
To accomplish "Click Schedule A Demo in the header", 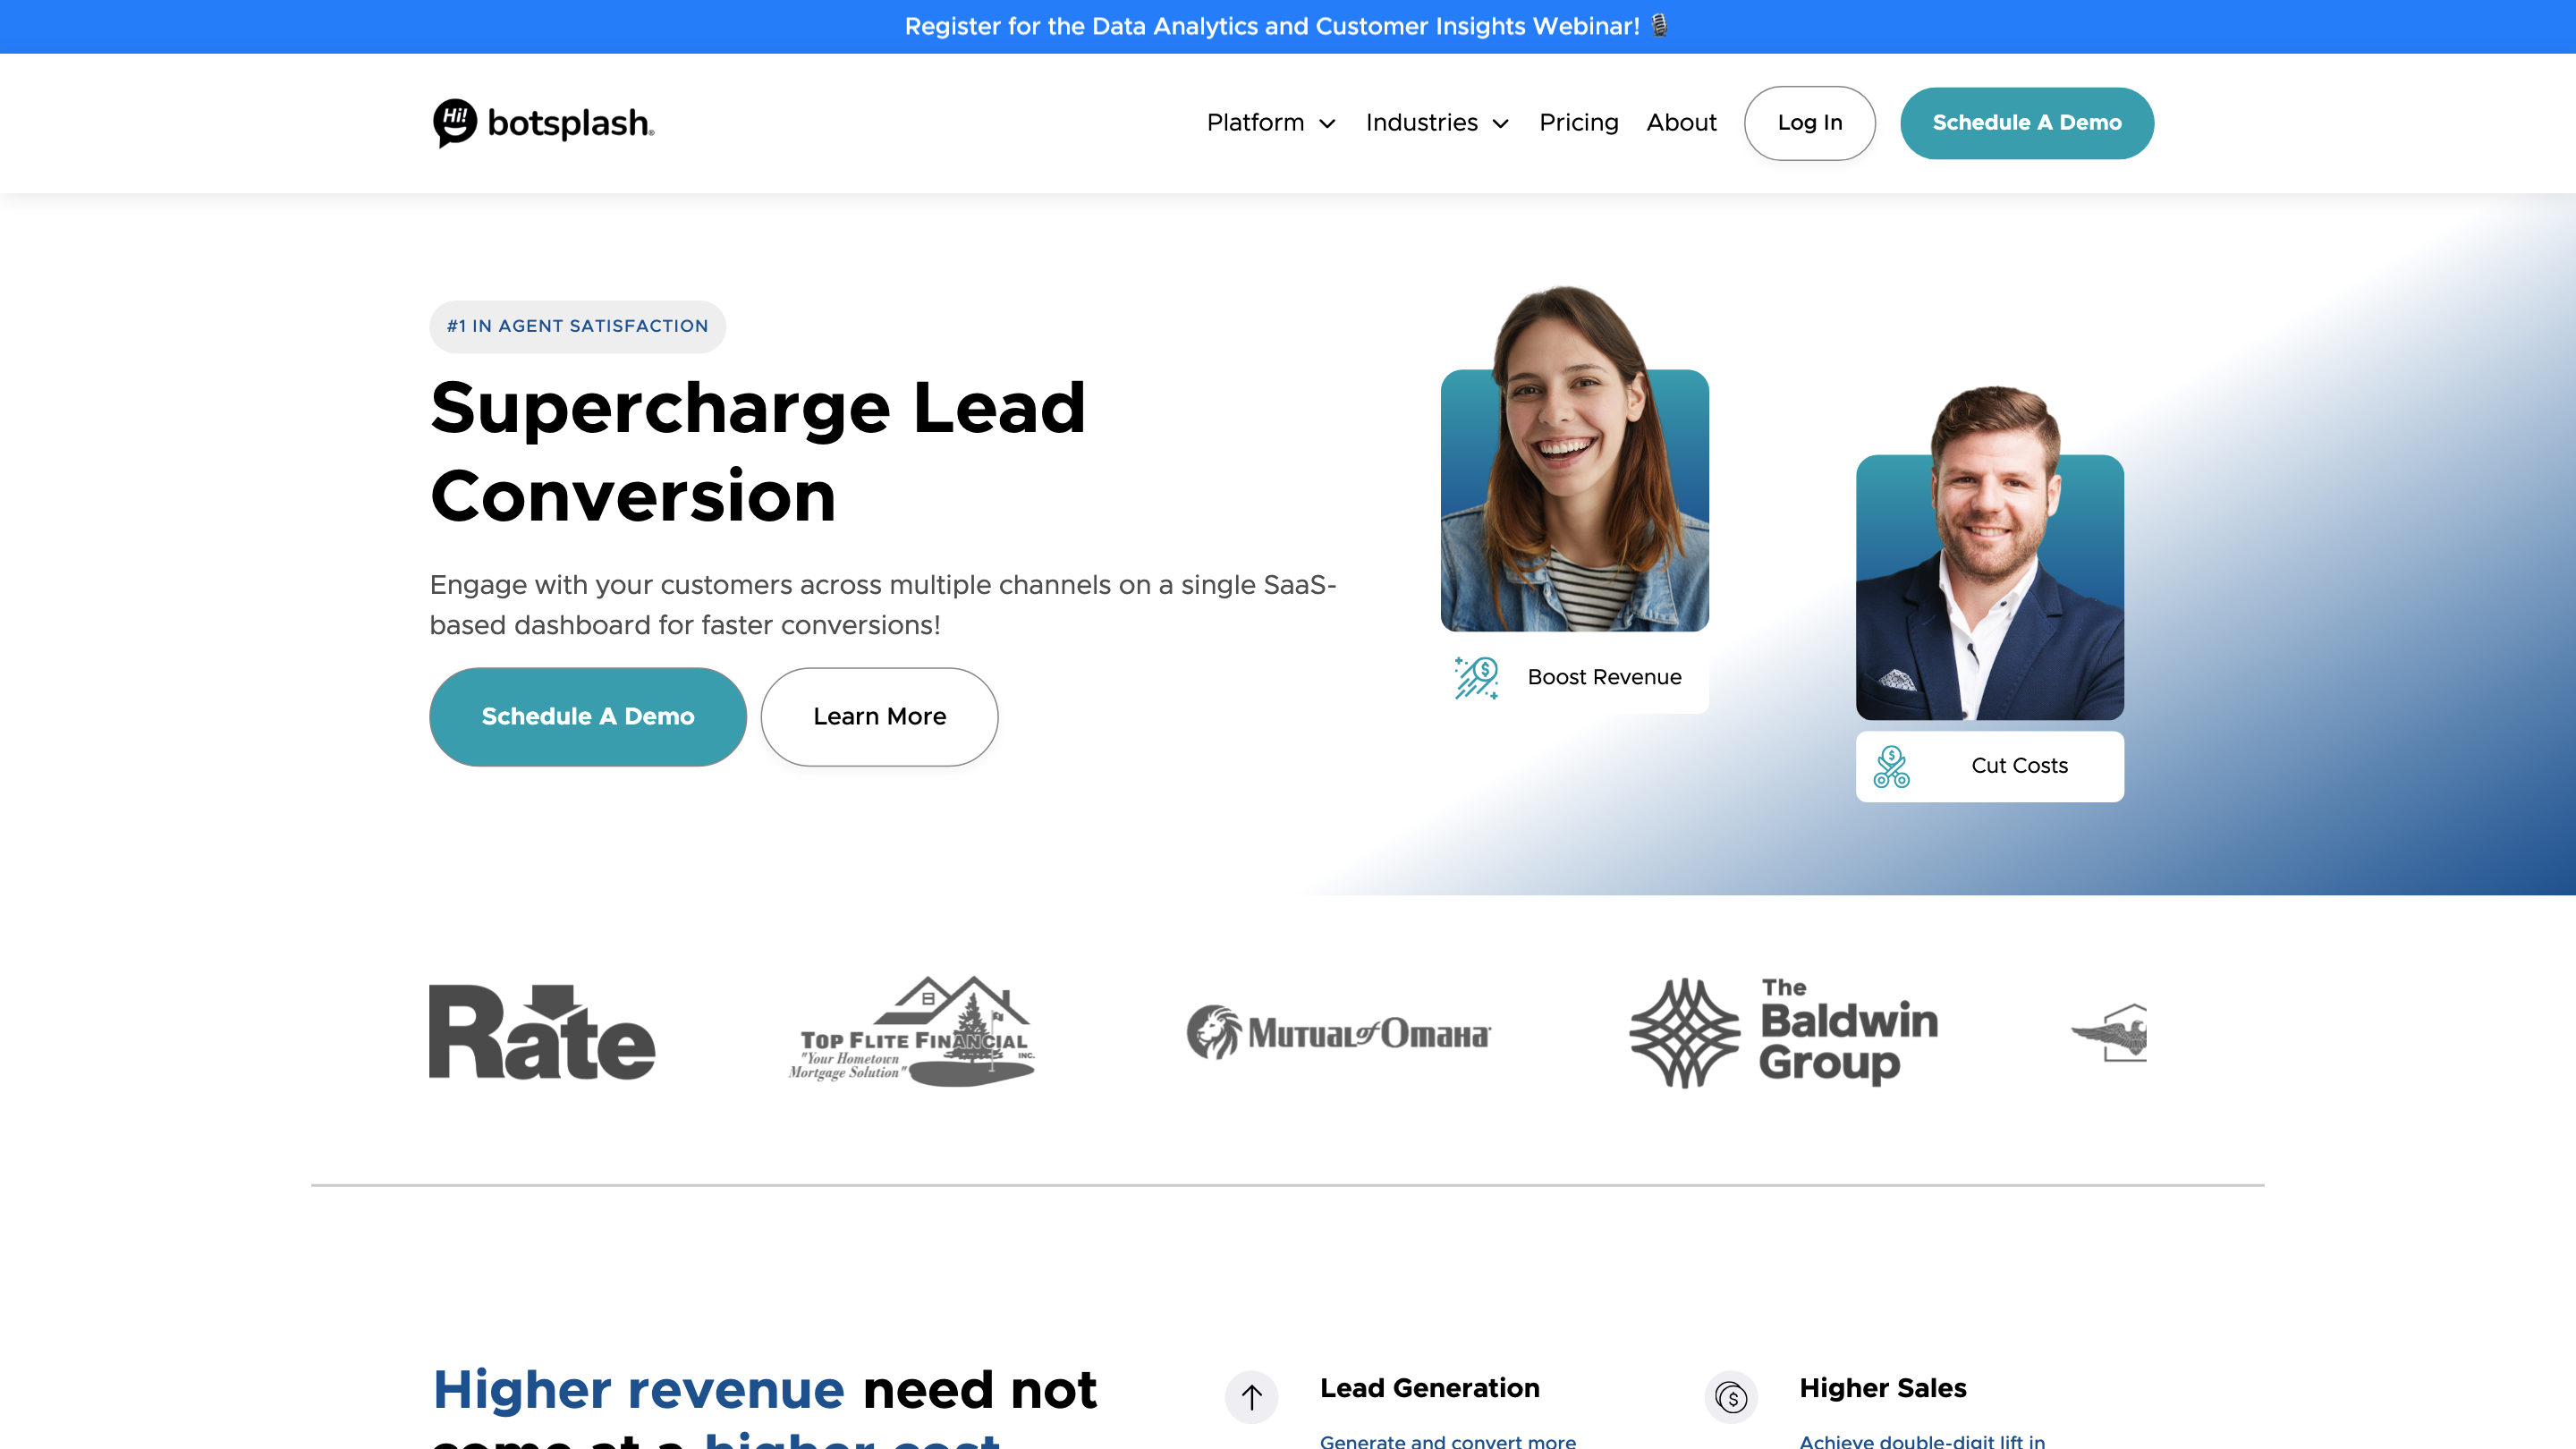I will point(2026,122).
